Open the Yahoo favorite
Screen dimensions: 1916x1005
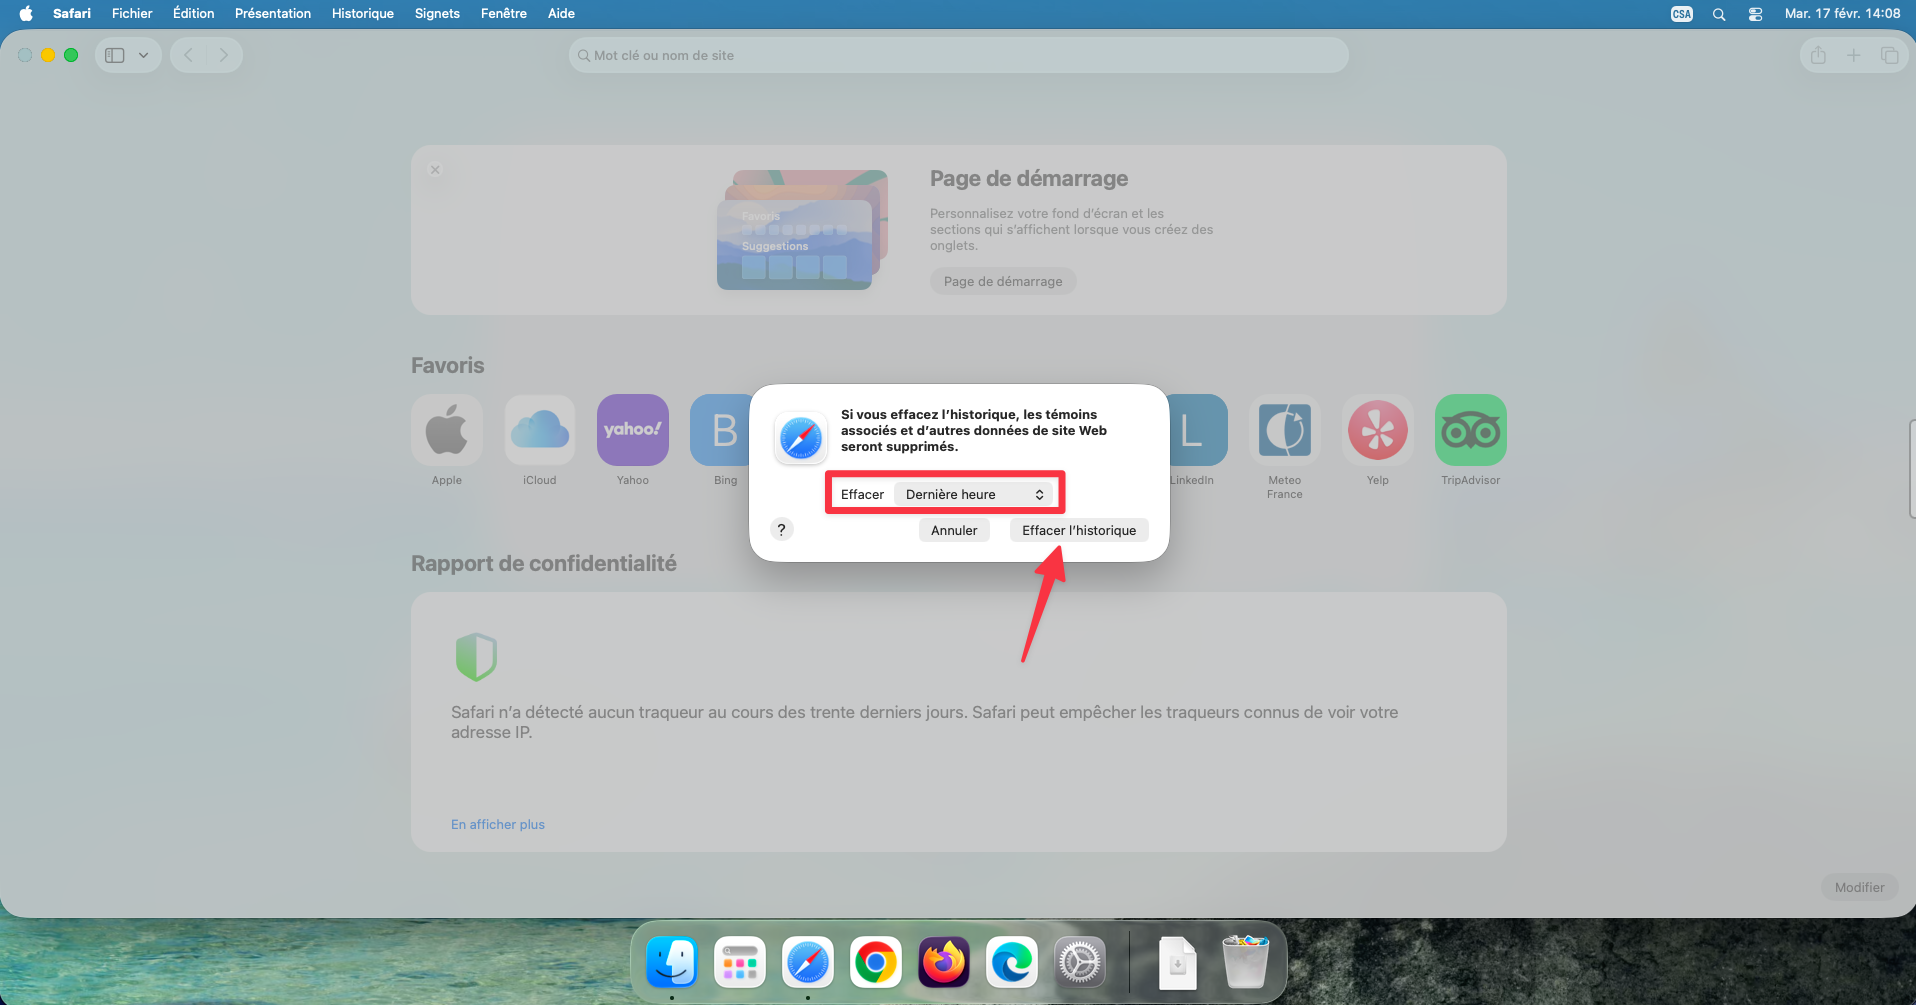633,430
